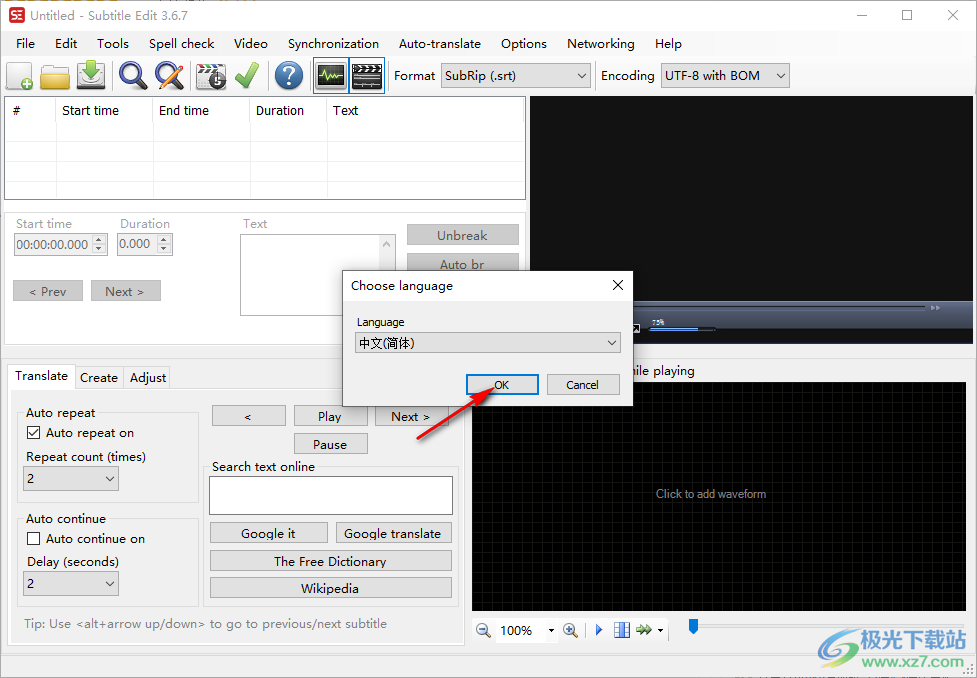The width and height of the screenshot is (977, 678).
Task: Open the Networking menu
Action: pyautogui.click(x=601, y=44)
